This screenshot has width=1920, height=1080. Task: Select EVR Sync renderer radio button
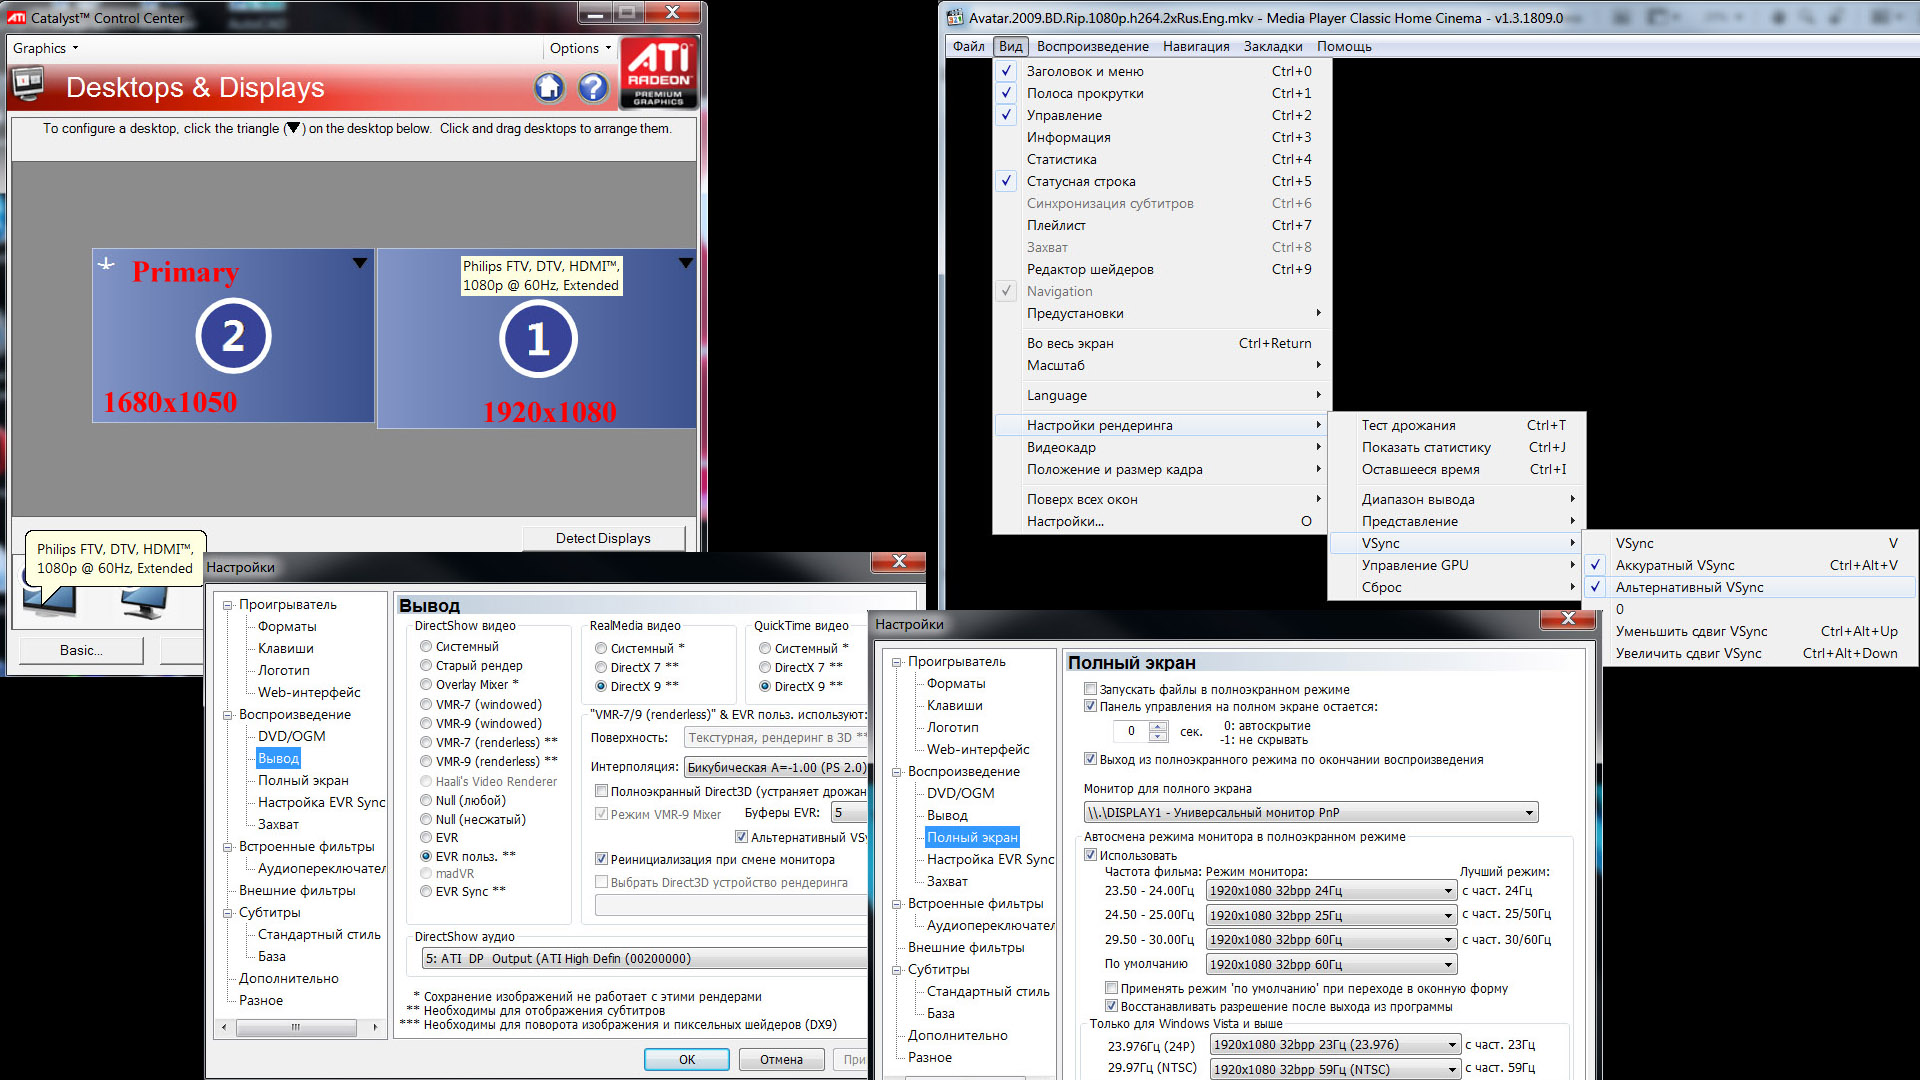pyautogui.click(x=426, y=891)
